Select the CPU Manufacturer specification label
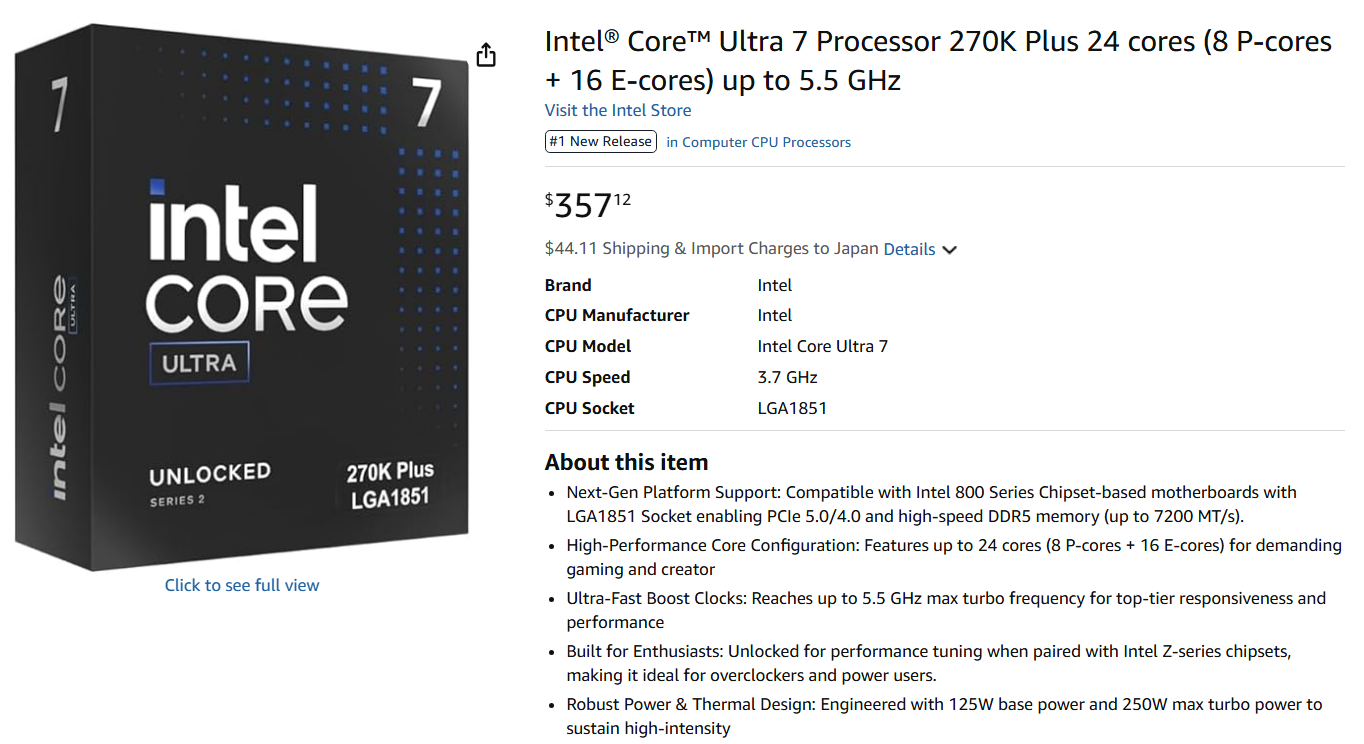Image resolution: width=1364 pixels, height=744 pixels. click(x=616, y=315)
